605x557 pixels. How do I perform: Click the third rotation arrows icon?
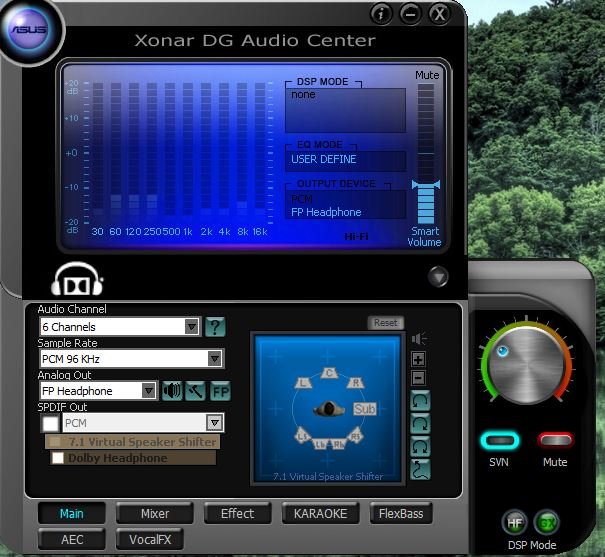click(420, 447)
